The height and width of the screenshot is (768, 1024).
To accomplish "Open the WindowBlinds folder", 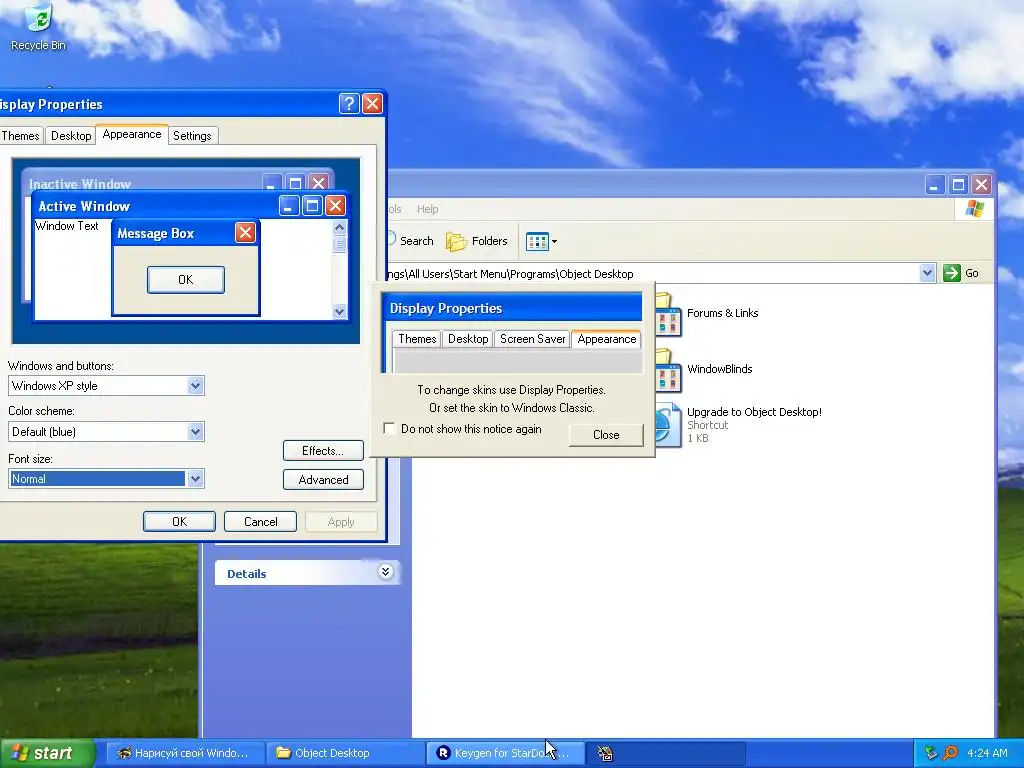I will tap(704, 370).
